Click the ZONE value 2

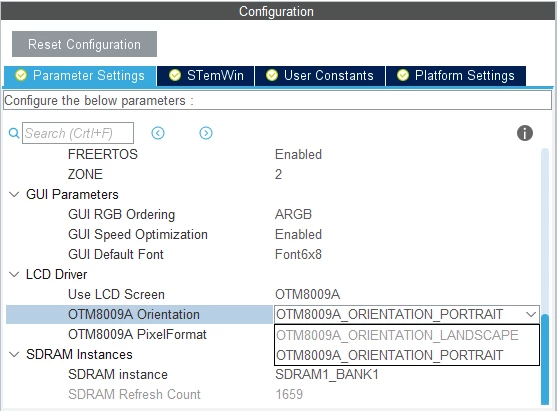(278, 174)
